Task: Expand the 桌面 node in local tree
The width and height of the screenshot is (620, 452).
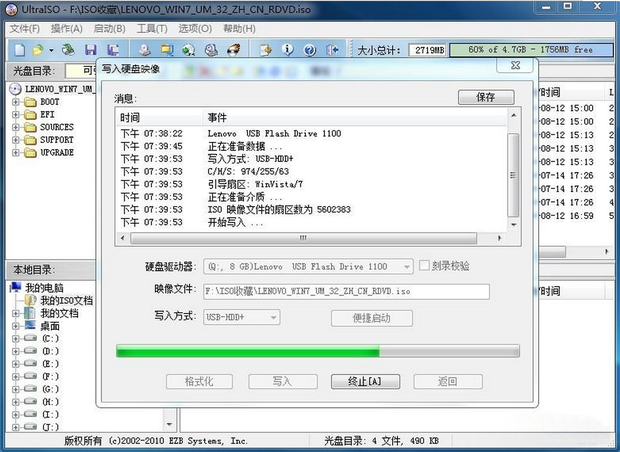Action: pyautogui.click(x=15, y=326)
